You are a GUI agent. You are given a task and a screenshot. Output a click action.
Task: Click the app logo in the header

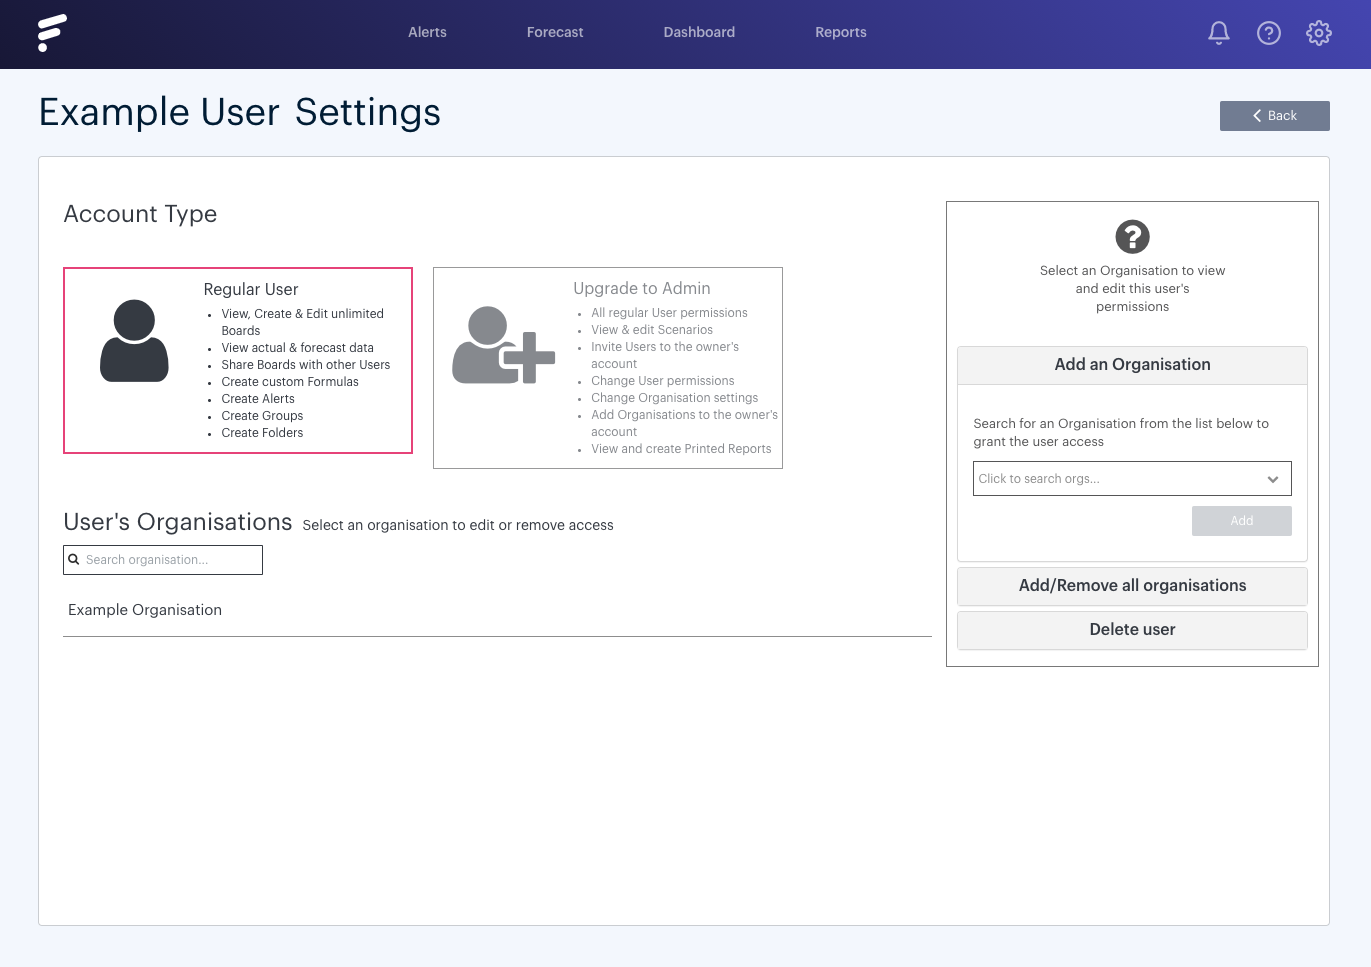(x=52, y=33)
